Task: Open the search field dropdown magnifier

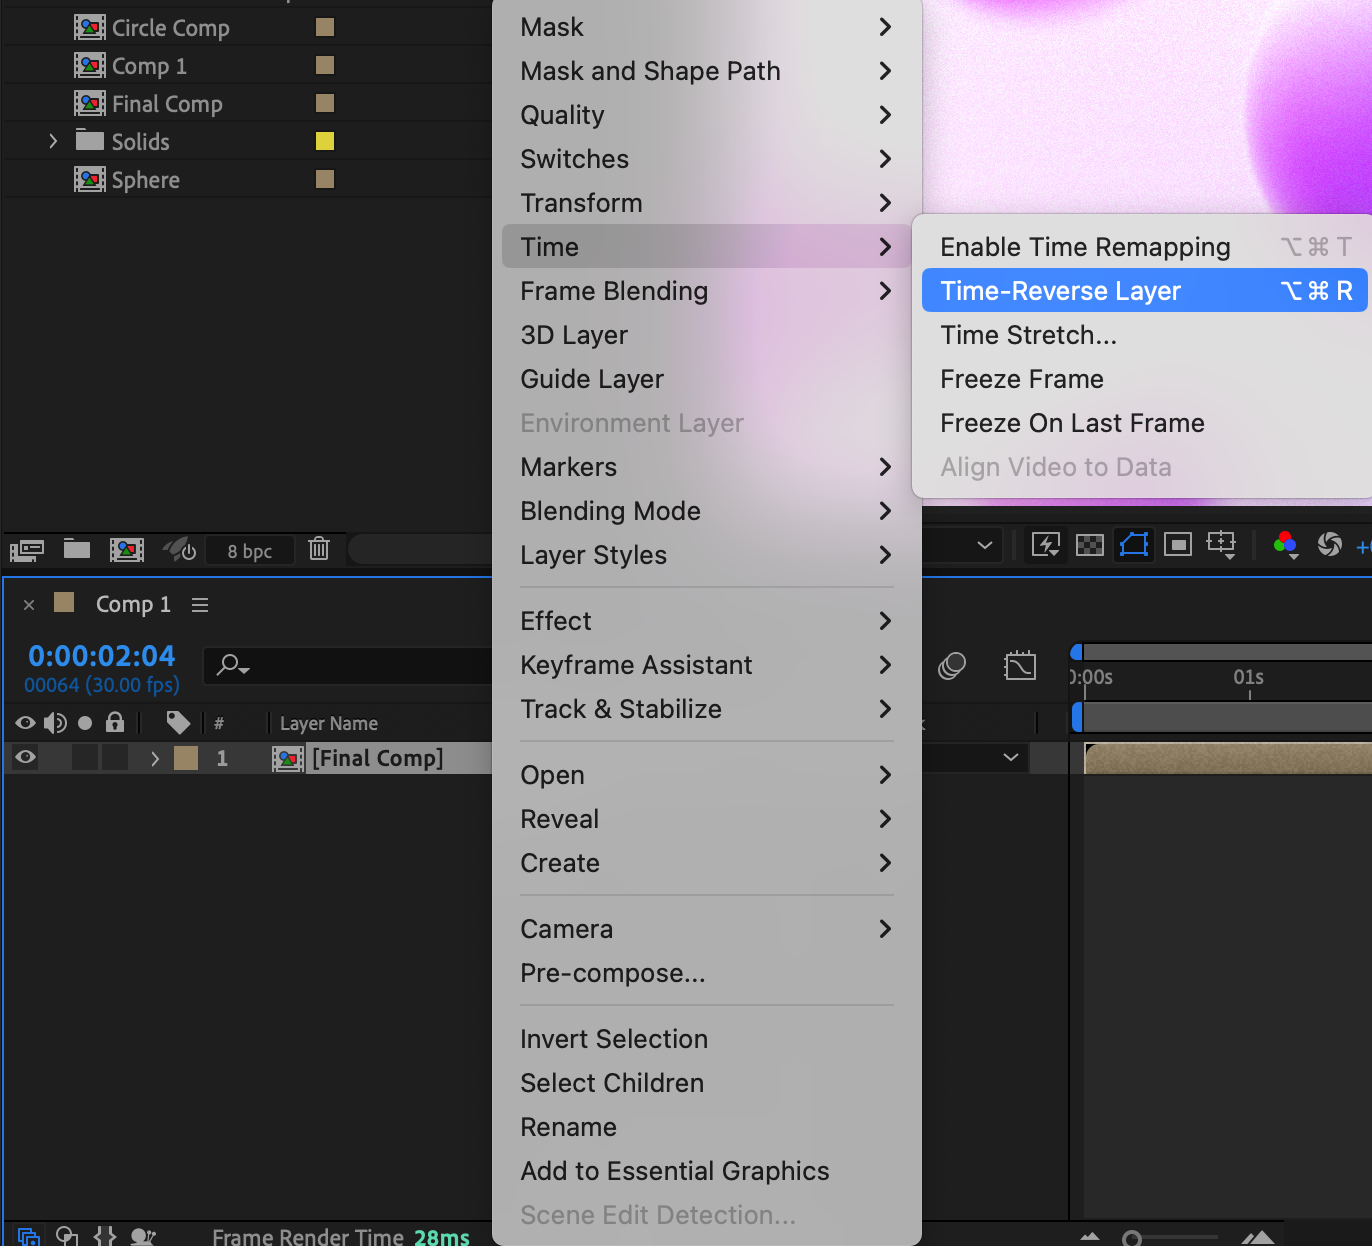Action: (234, 665)
